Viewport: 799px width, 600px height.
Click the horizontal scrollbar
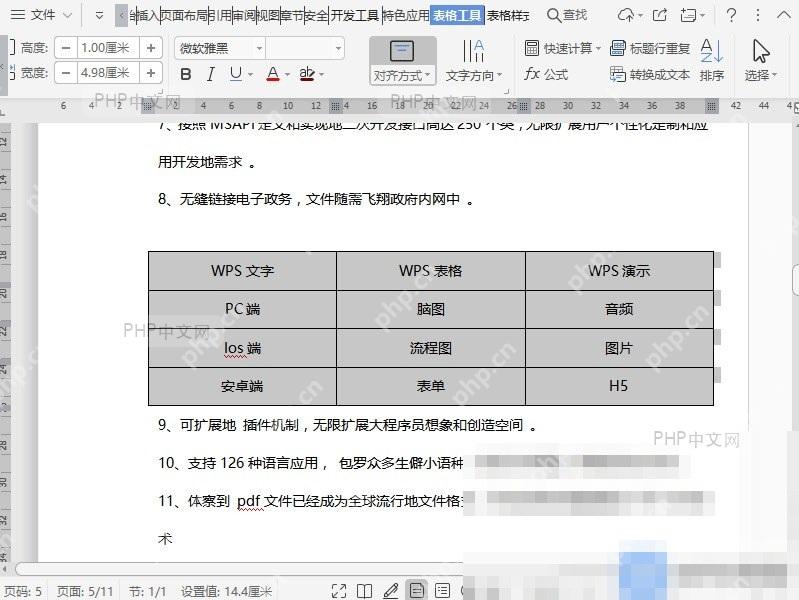coord(239,568)
